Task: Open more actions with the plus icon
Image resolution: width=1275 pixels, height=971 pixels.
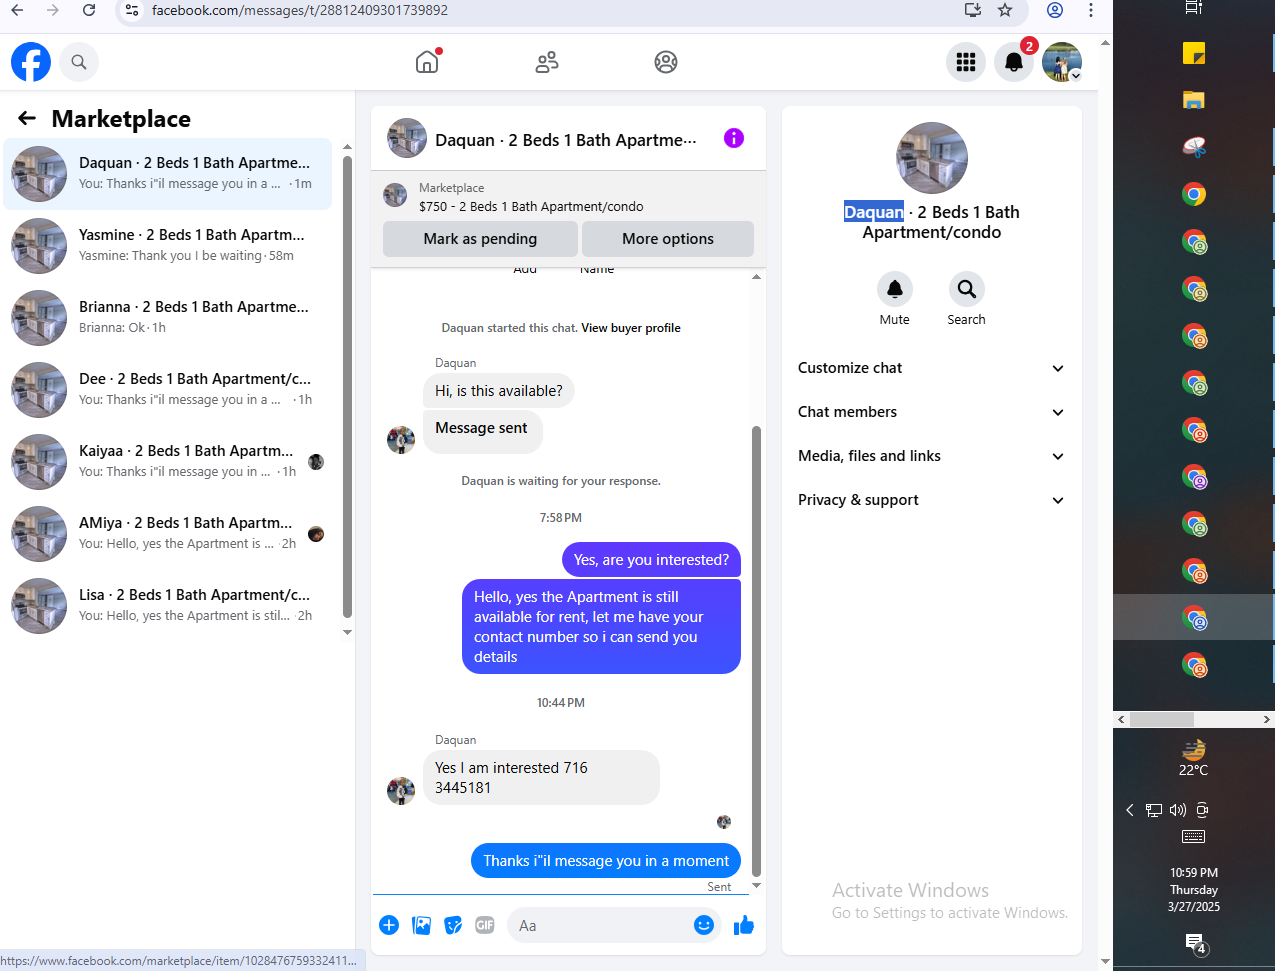Action: pos(389,925)
